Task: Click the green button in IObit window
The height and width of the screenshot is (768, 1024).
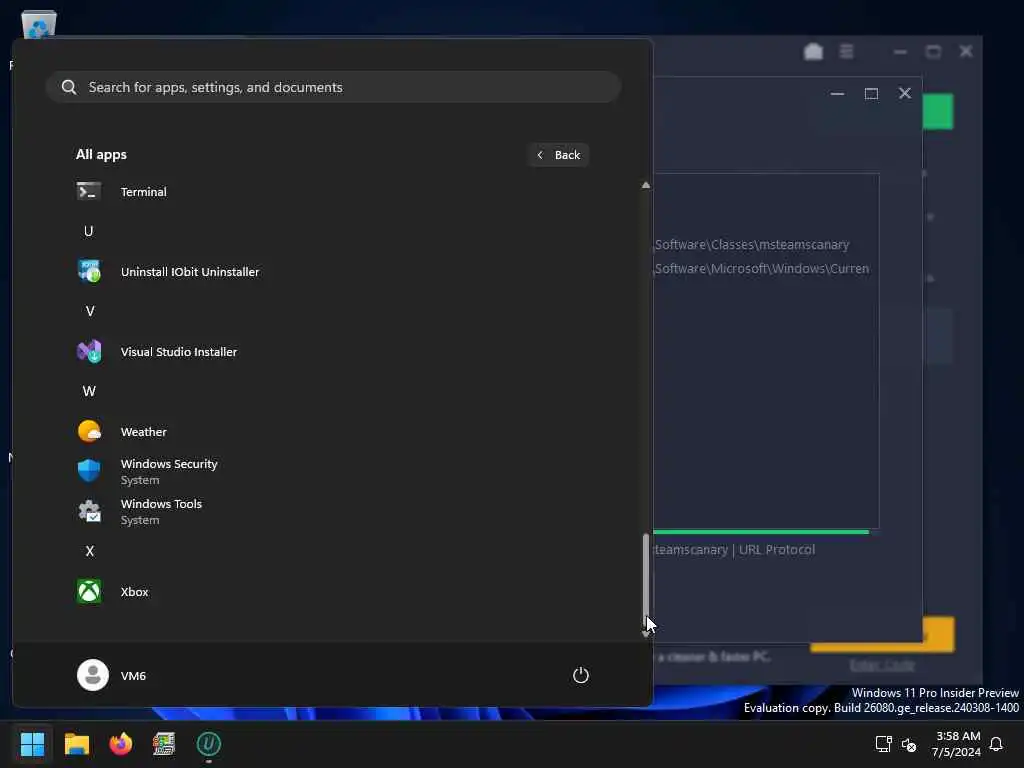Action: pyautogui.click(x=938, y=112)
